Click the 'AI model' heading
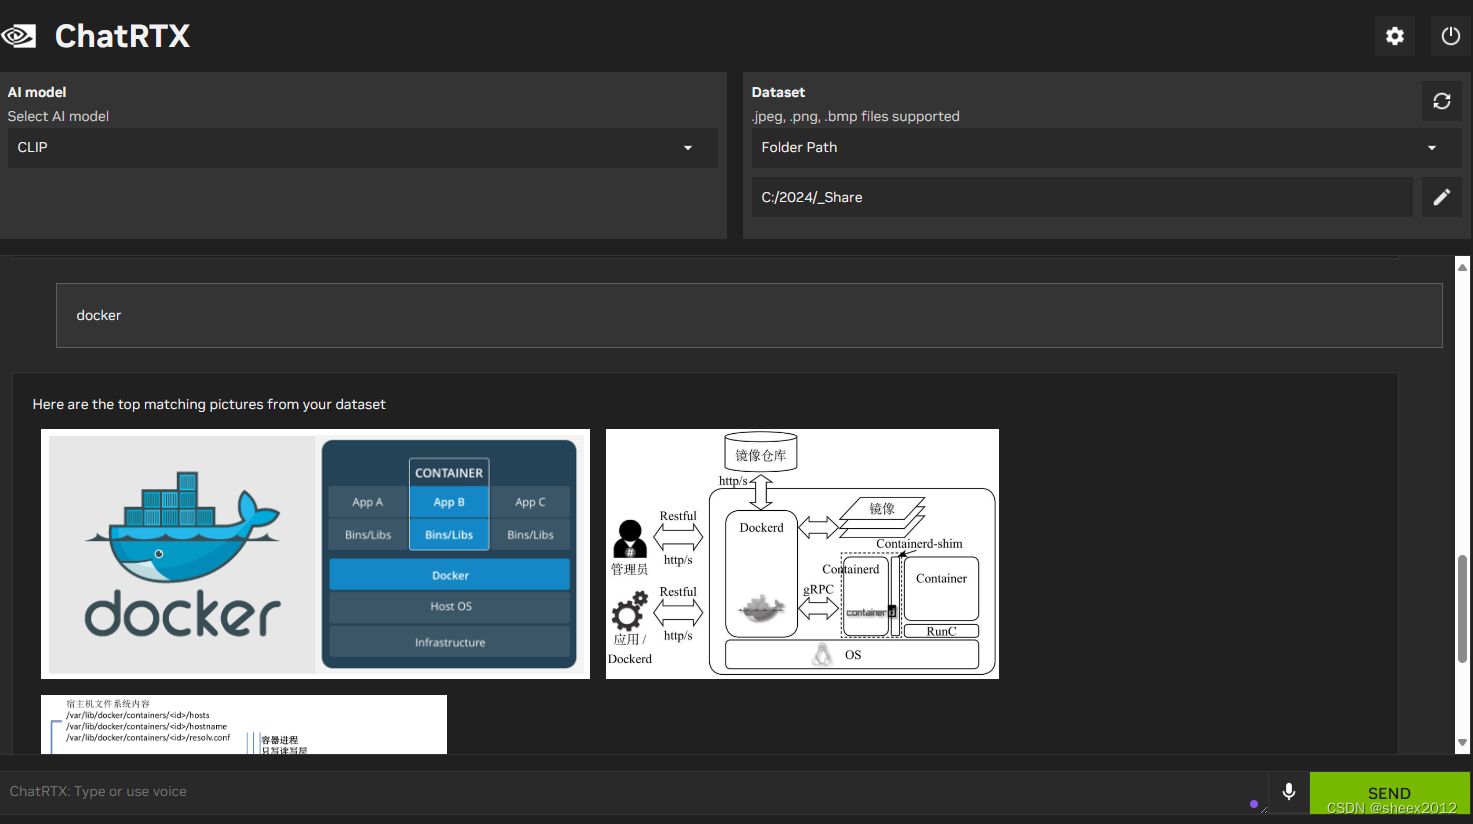Image resolution: width=1473 pixels, height=824 pixels. [37, 92]
